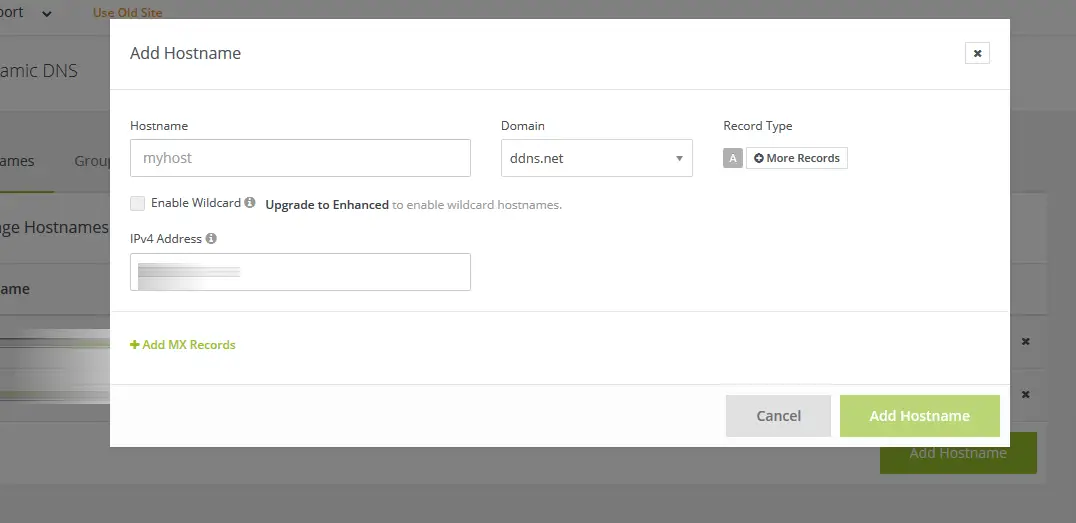Close the Add Hostname dialog
1076x523 pixels.
click(x=977, y=53)
